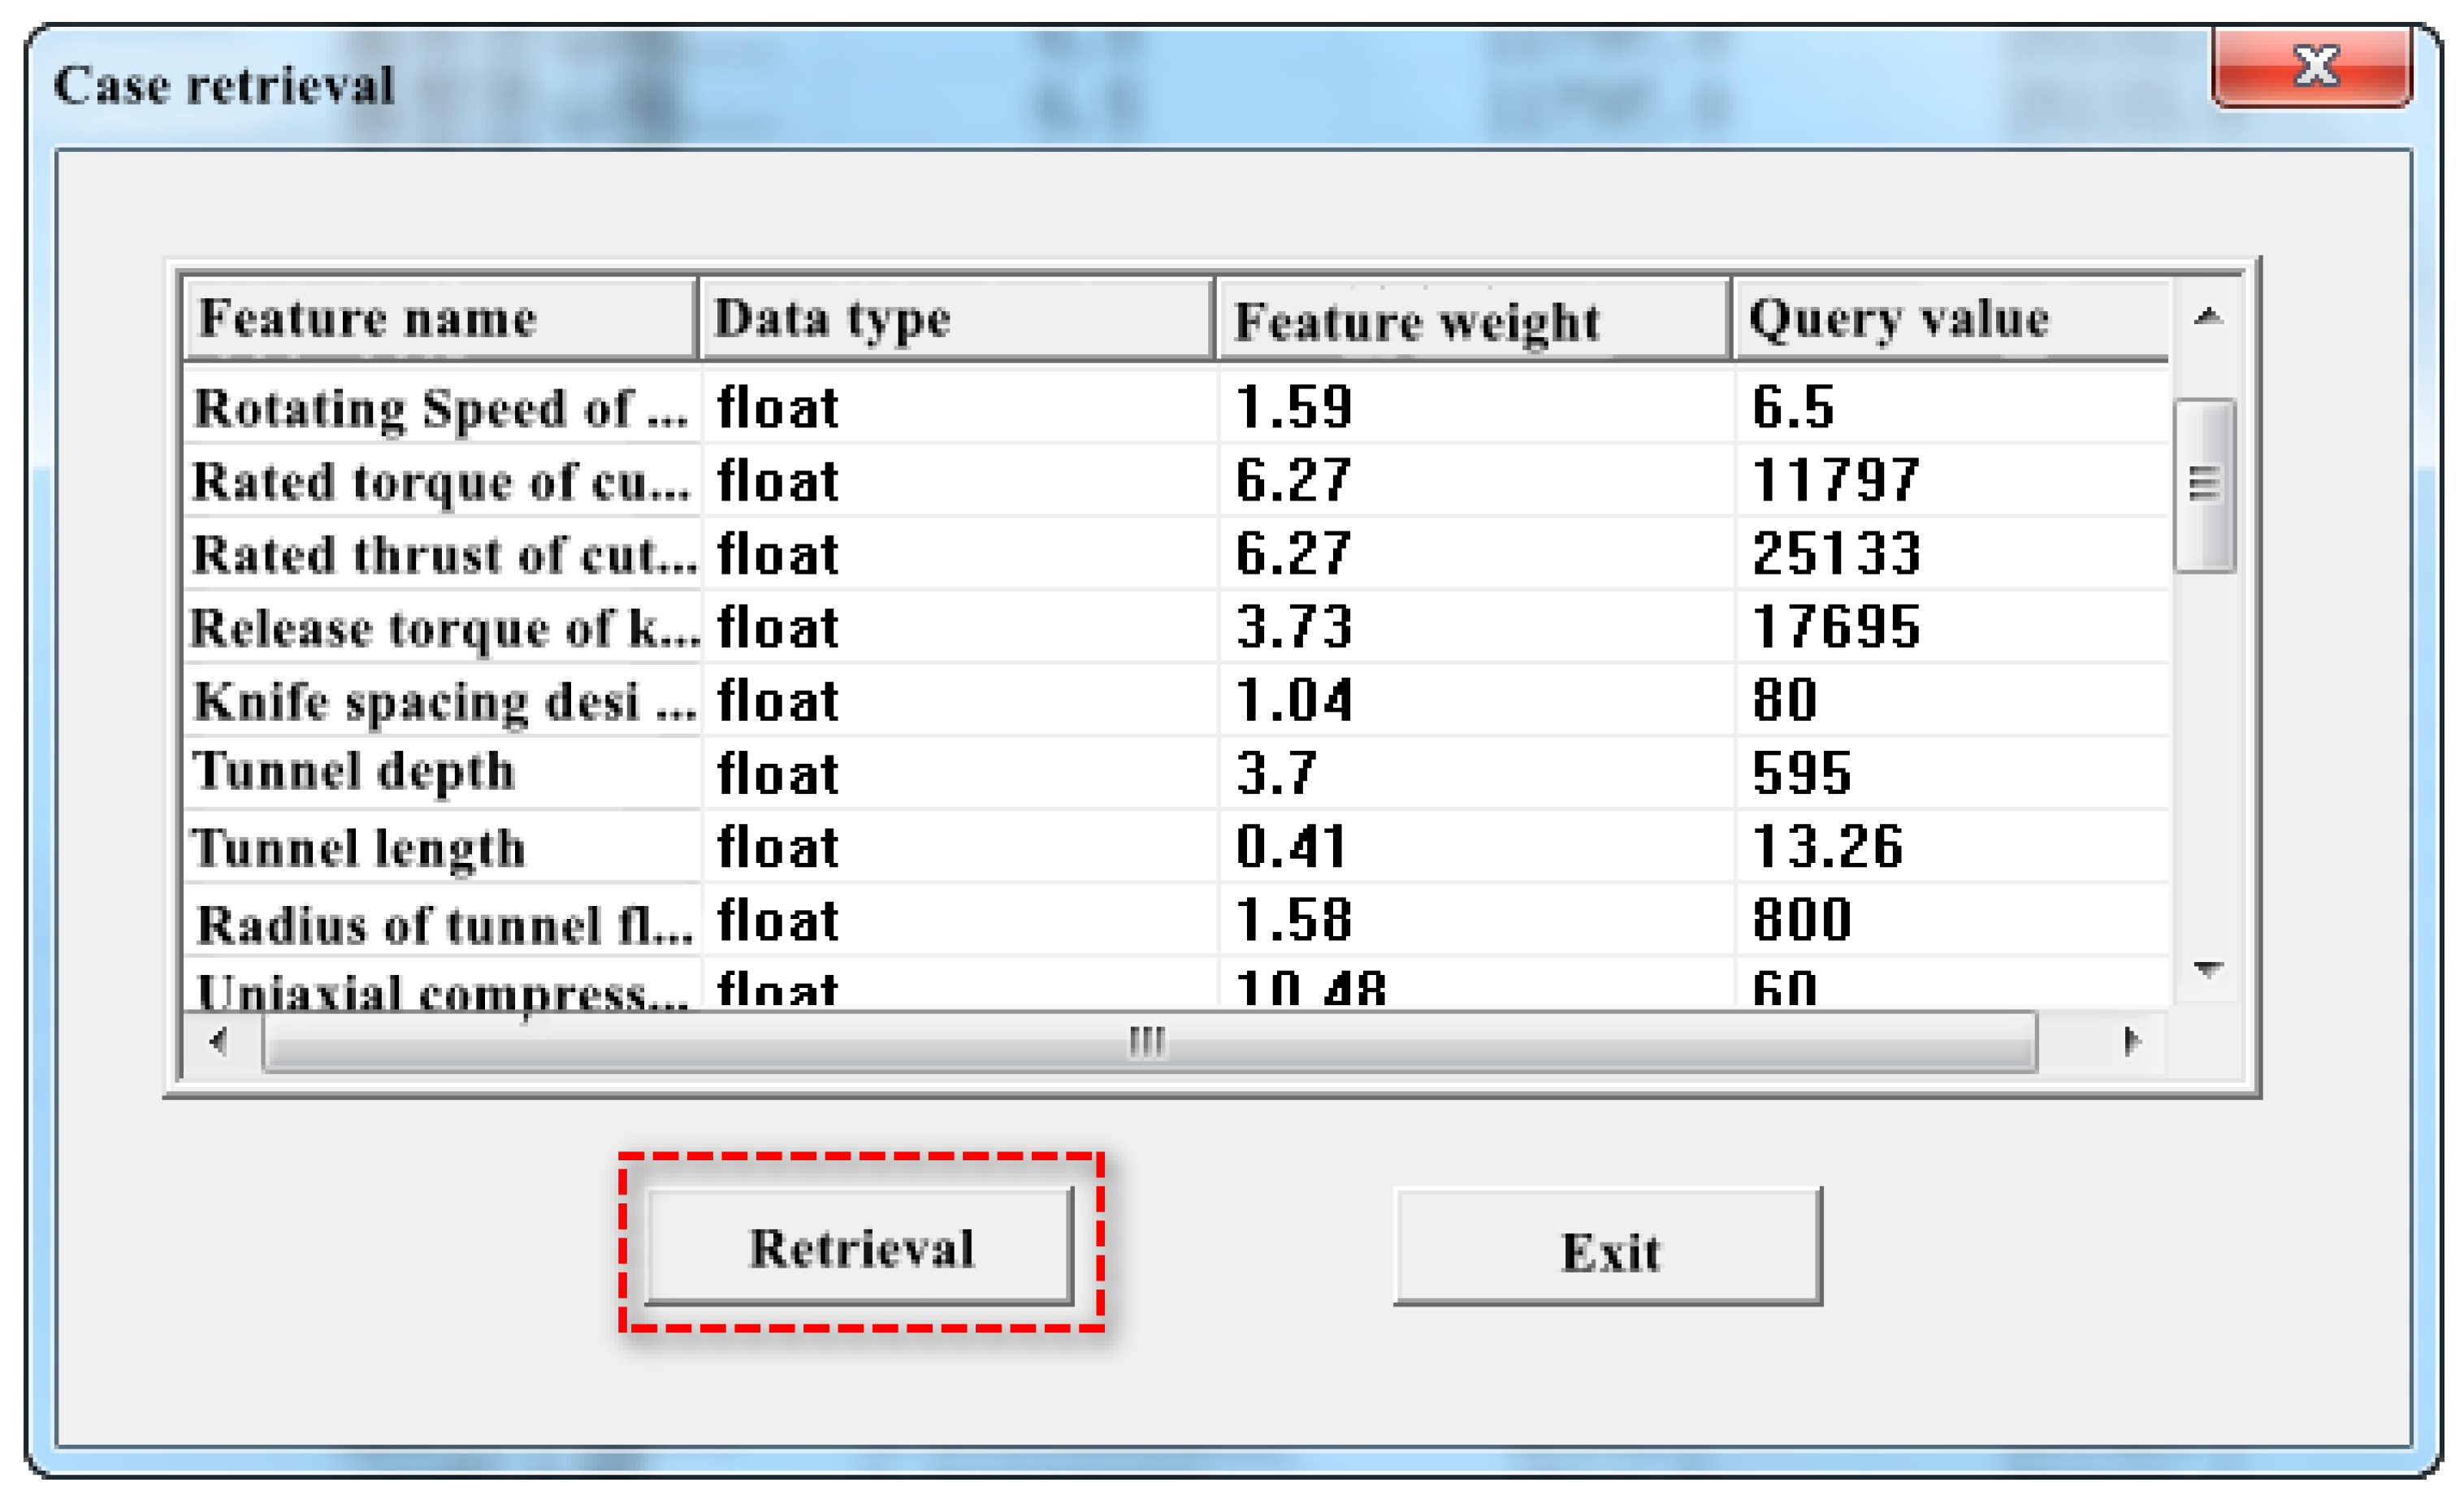This screenshot has height=1504, width=2464.
Task: Click horizontal scrollbar right arrow
Action: coord(2130,1042)
